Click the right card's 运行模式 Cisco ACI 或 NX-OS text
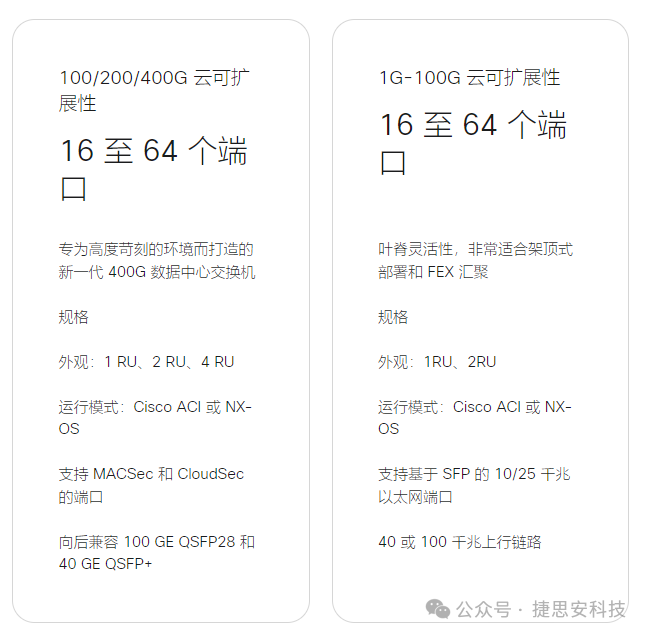Image resolution: width=647 pixels, height=636 pixels. [x=475, y=418]
